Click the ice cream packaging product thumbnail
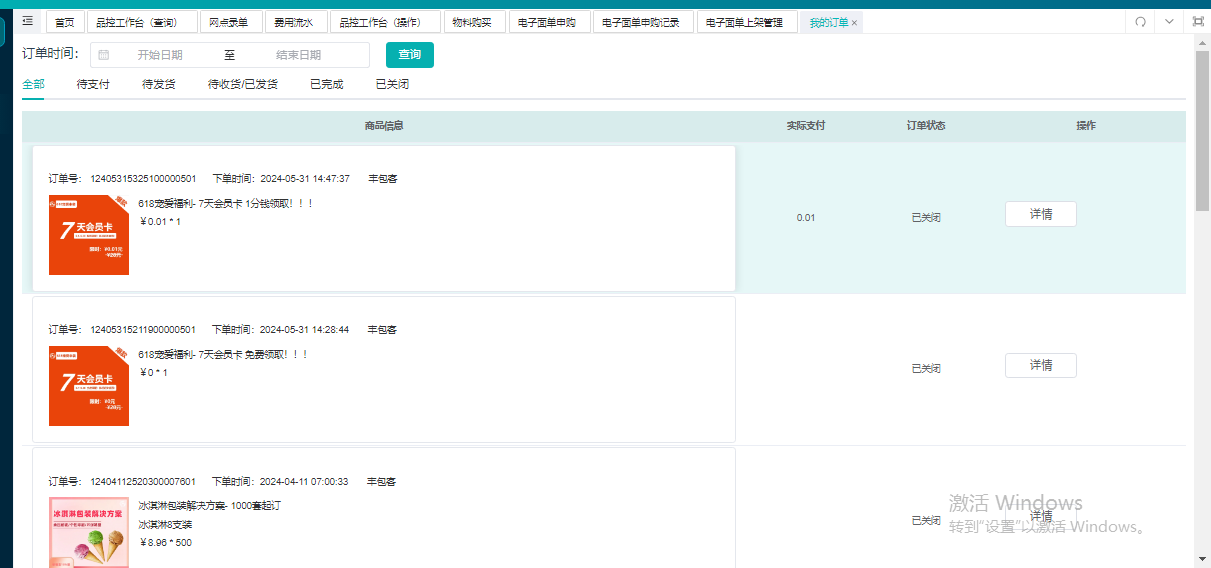This screenshot has height=568, width=1211. [89, 532]
